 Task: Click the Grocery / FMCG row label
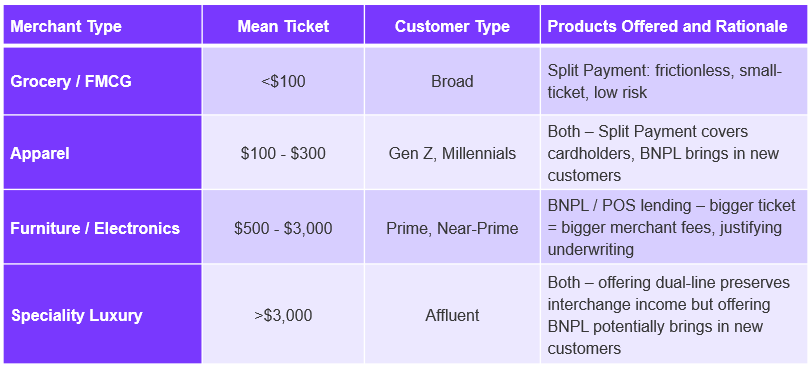click(x=103, y=81)
